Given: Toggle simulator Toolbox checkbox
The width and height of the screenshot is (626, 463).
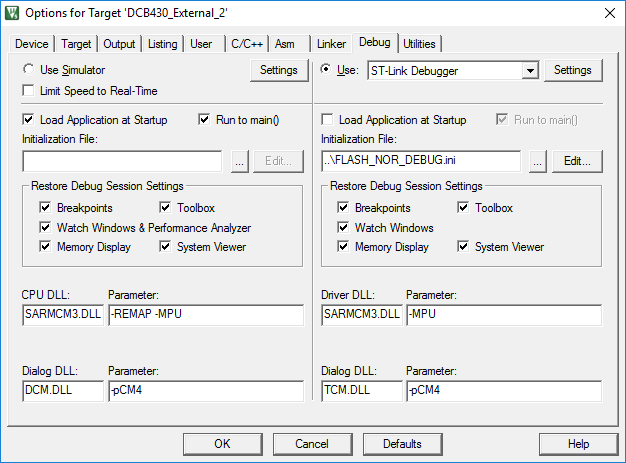Looking at the screenshot, I should click(x=165, y=208).
